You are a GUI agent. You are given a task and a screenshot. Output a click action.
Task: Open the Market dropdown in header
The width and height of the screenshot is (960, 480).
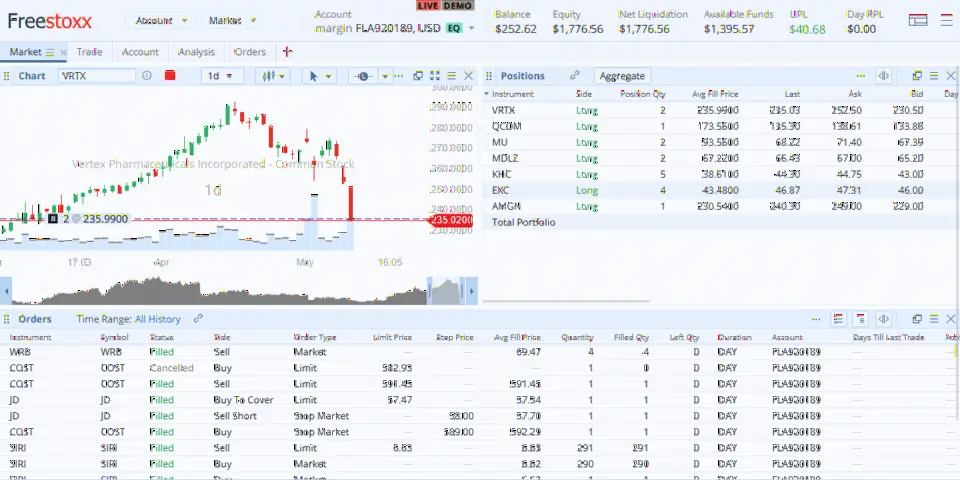pos(233,20)
